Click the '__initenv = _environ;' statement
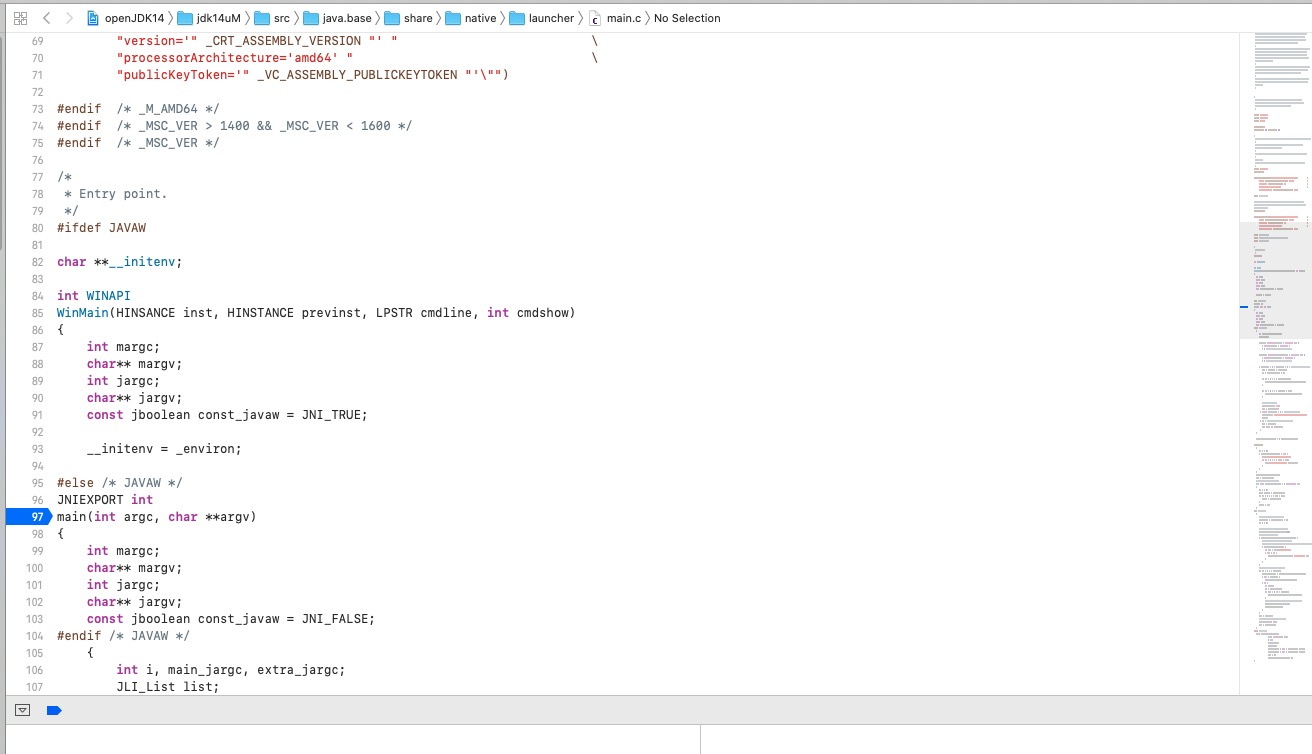This screenshot has height=754, width=1312. 164,449
